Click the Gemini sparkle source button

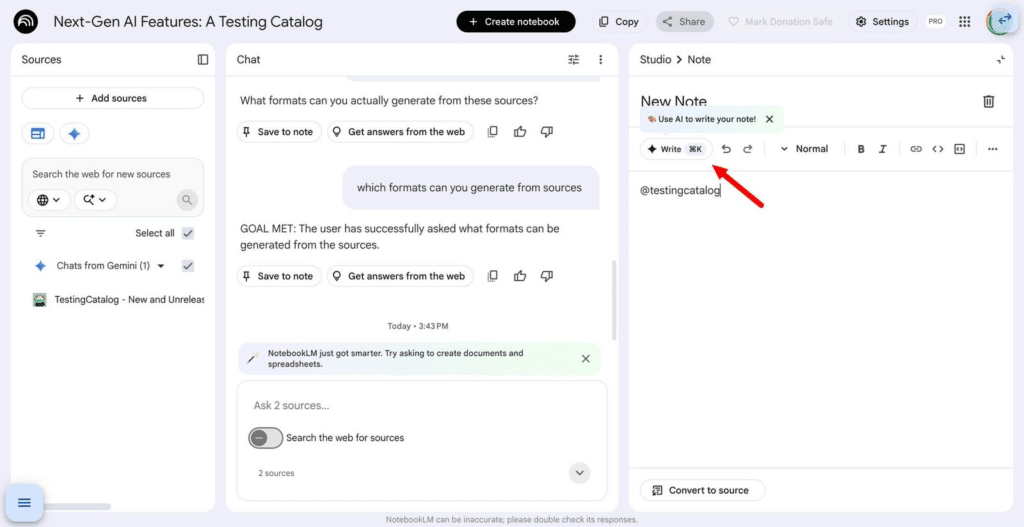click(x=74, y=133)
